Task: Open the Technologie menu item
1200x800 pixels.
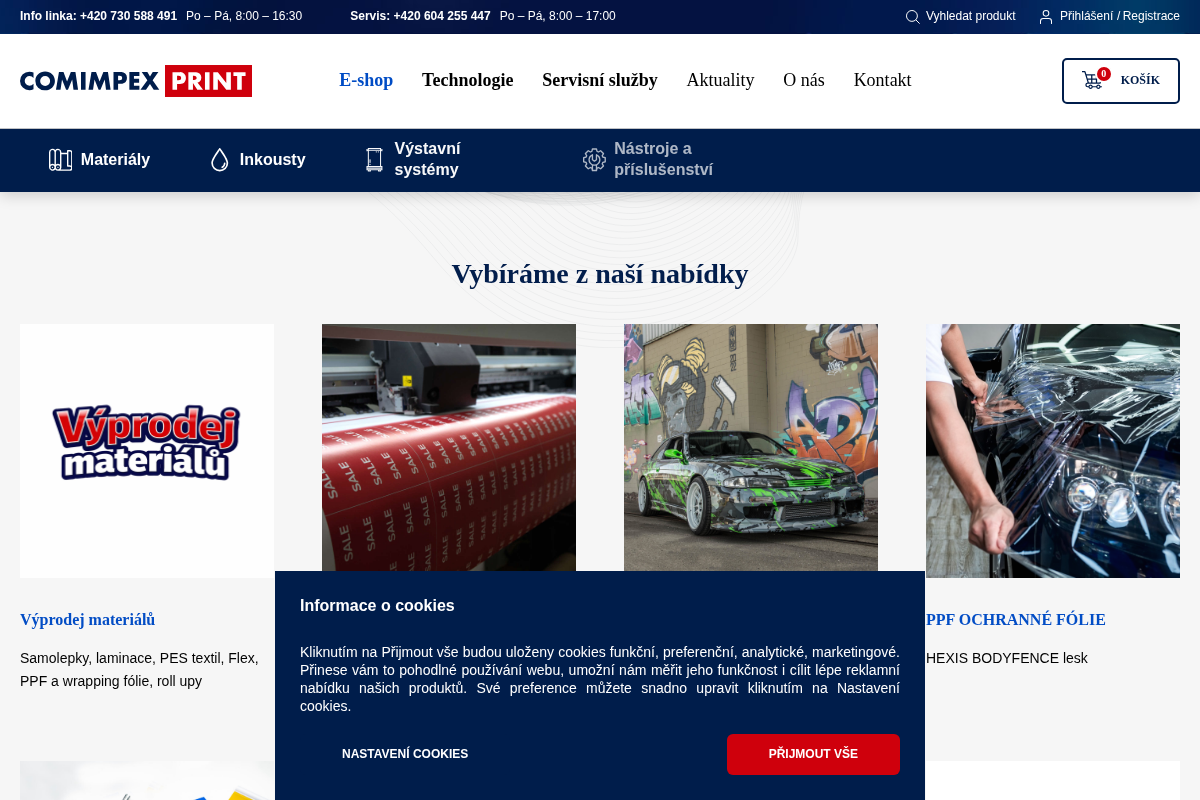Action: tap(467, 80)
